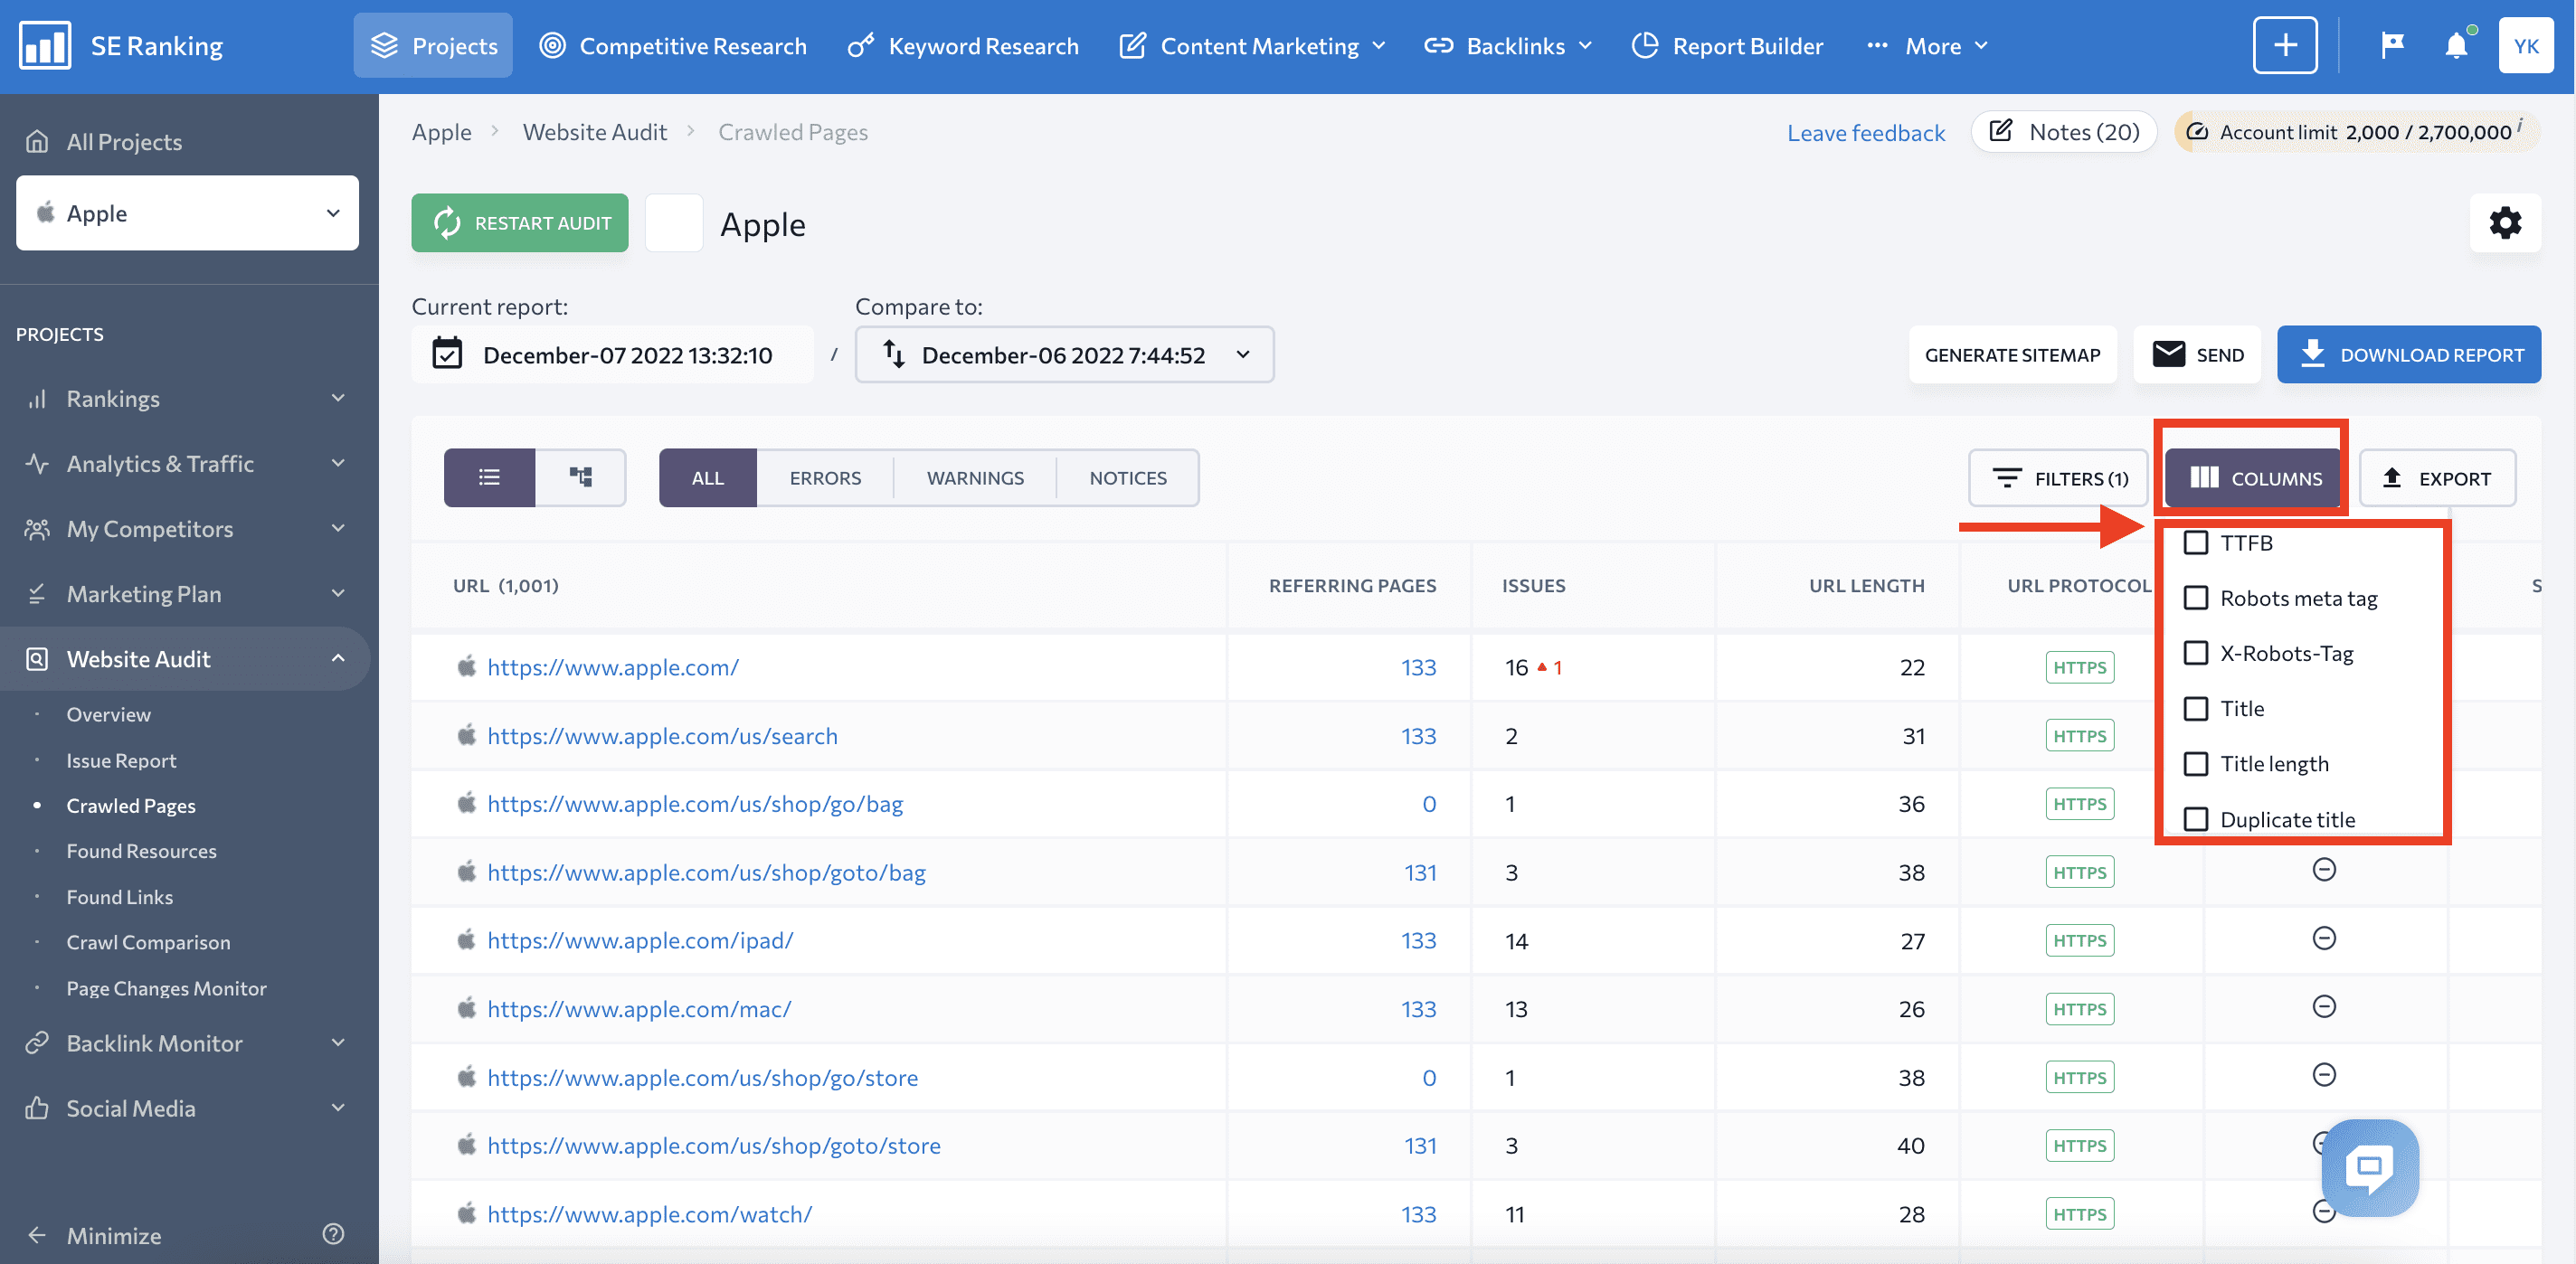The height and width of the screenshot is (1264, 2576).
Task: Click the SE Ranking logo icon
Action: [x=45, y=46]
